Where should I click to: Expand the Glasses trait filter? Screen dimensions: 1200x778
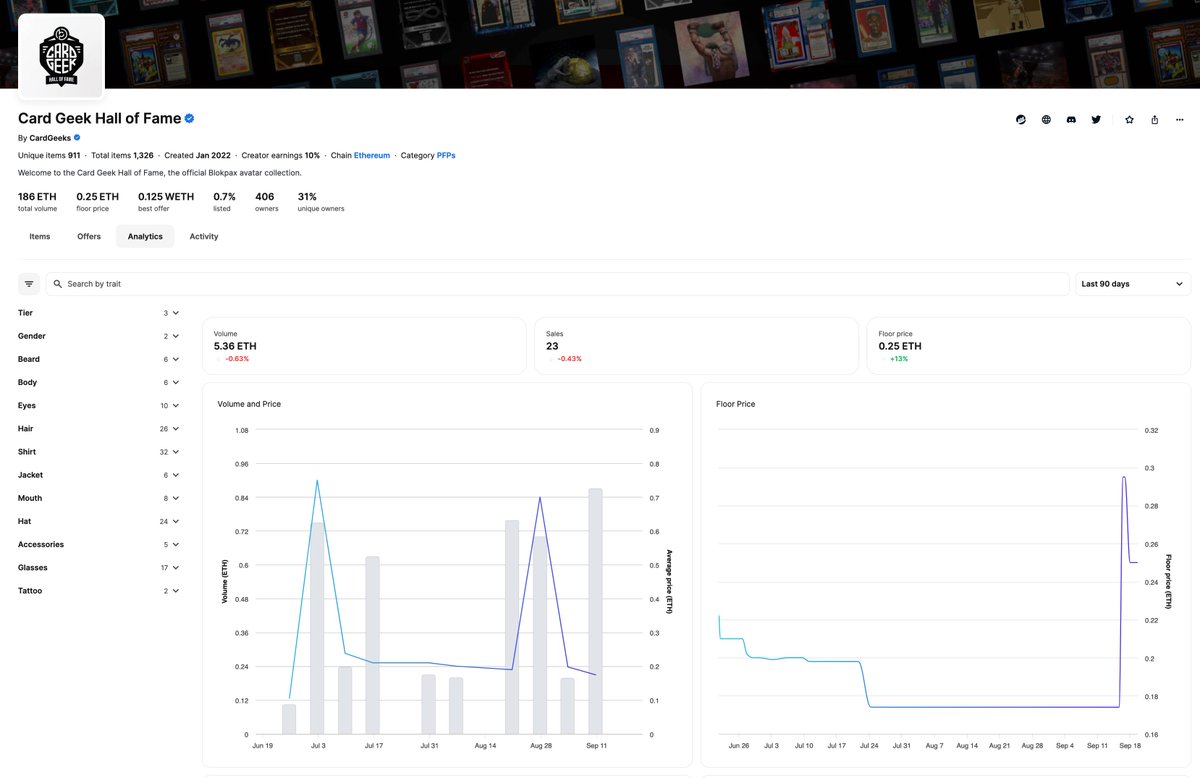(99, 567)
